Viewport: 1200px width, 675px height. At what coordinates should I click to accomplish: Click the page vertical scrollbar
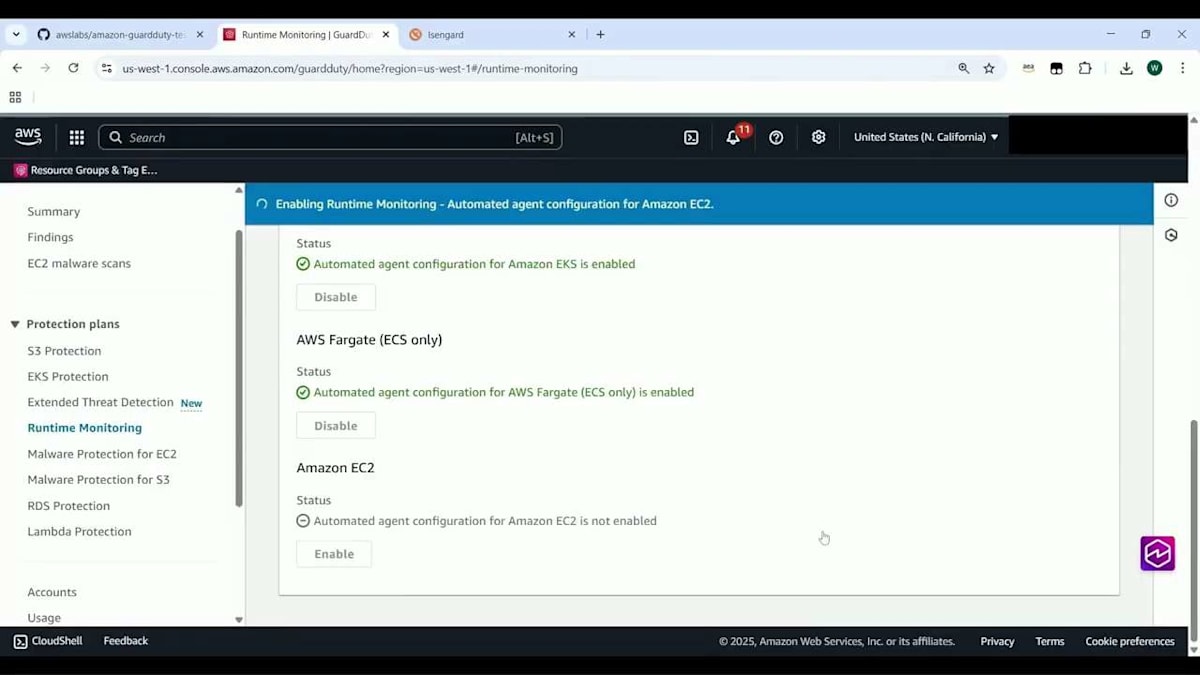tap(1194, 530)
